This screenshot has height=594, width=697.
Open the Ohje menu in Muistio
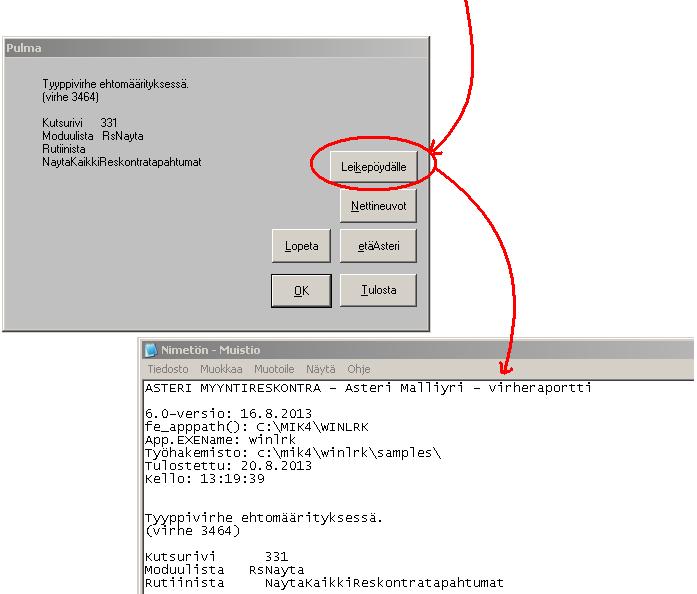pyautogui.click(x=359, y=369)
